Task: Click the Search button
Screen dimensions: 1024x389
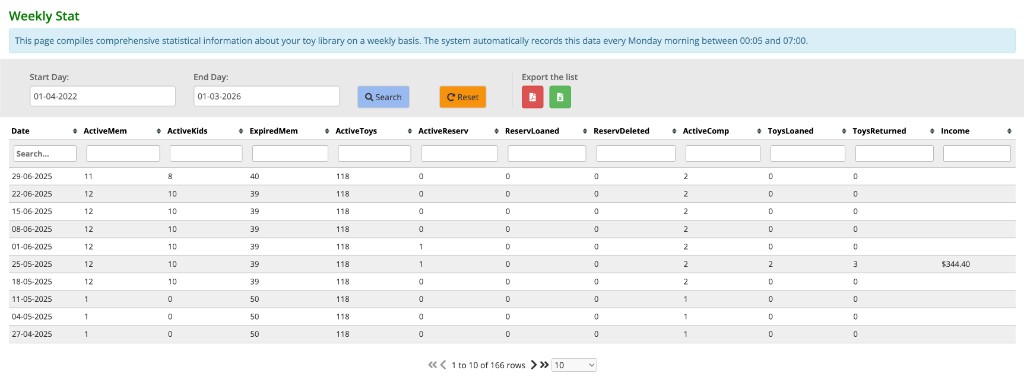Action: coord(383,97)
